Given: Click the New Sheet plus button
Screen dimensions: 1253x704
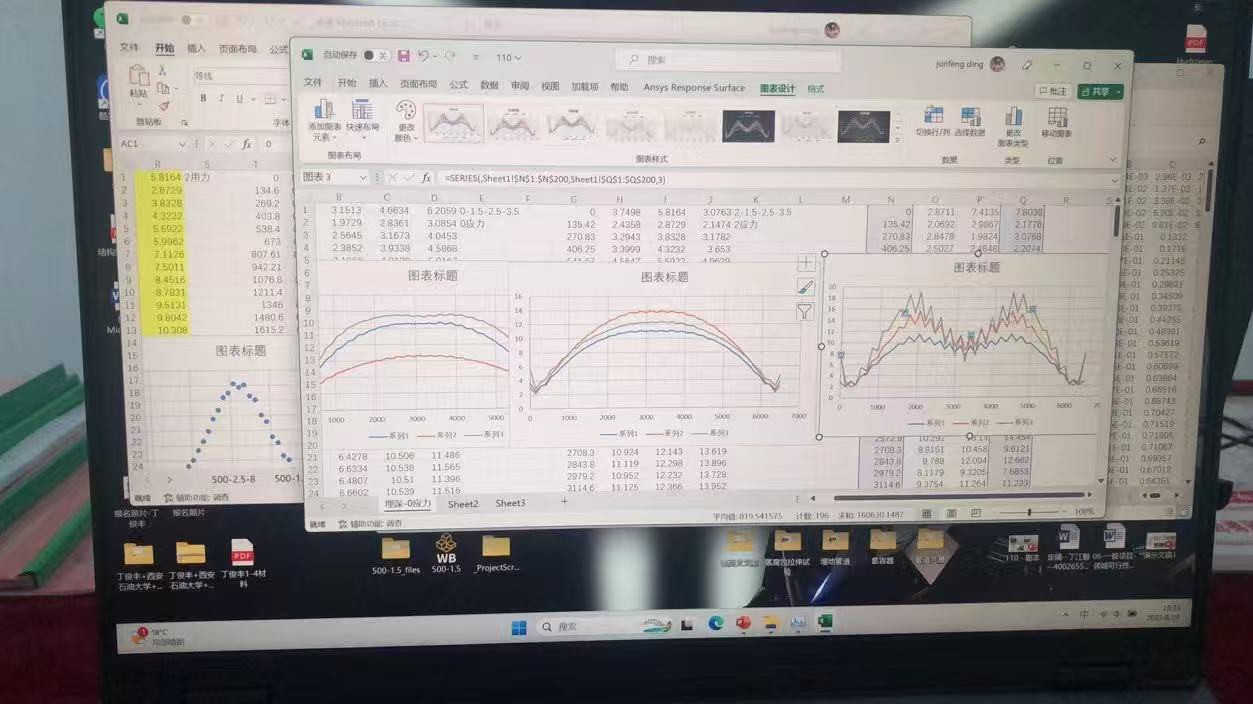Looking at the screenshot, I should click(564, 501).
